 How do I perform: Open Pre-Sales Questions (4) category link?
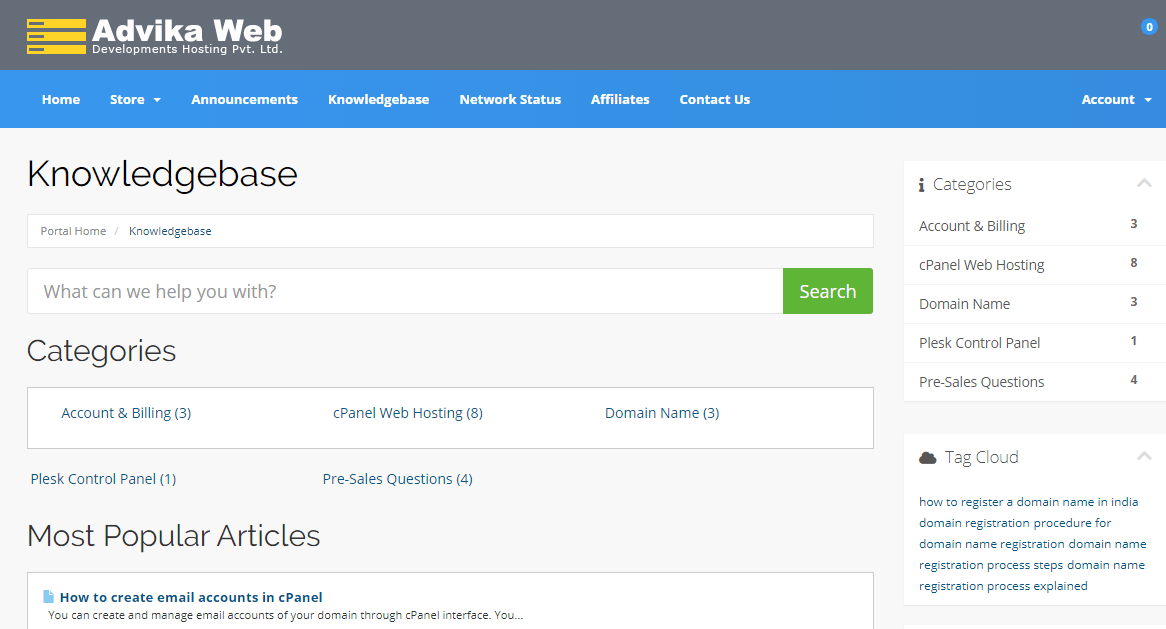397,479
